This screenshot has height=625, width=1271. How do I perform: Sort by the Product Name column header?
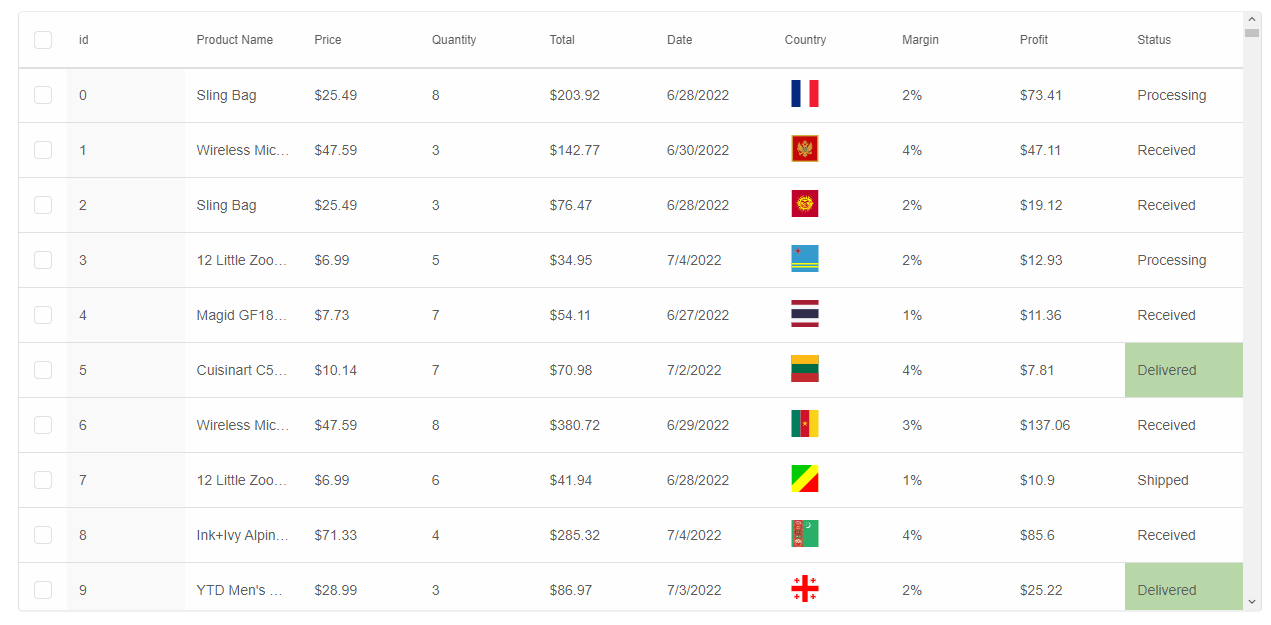235,40
